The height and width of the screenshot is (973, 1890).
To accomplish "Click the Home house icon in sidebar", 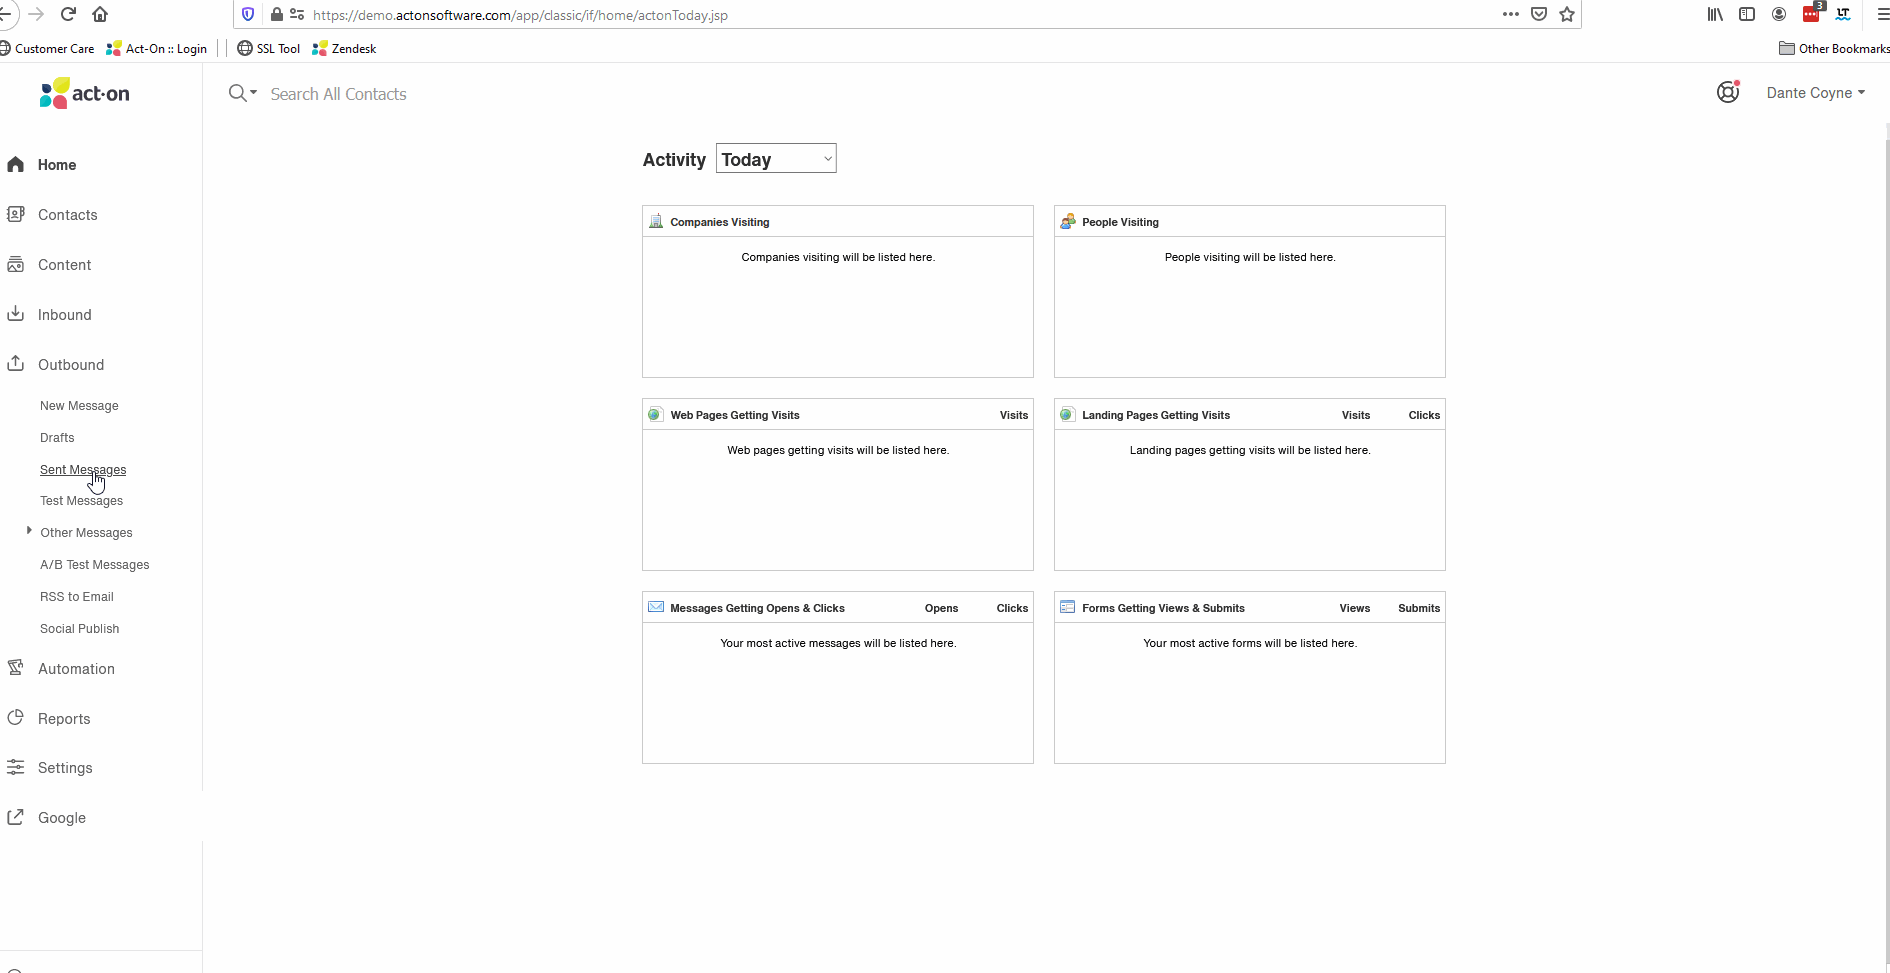I will click(x=15, y=164).
